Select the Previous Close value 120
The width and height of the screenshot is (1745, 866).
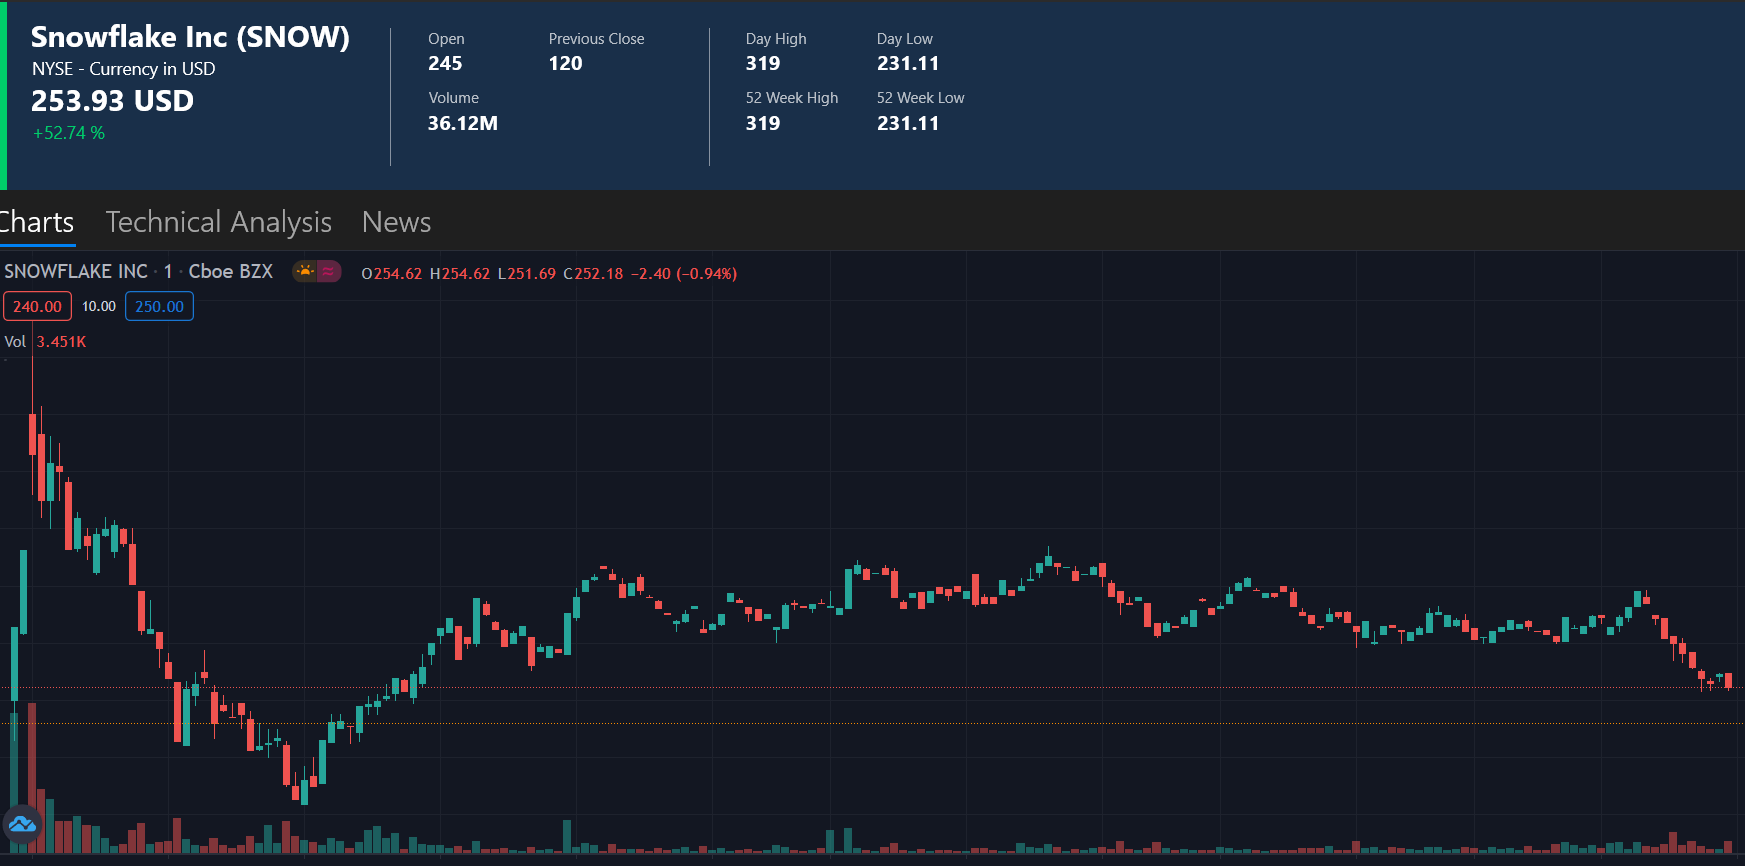(x=565, y=63)
